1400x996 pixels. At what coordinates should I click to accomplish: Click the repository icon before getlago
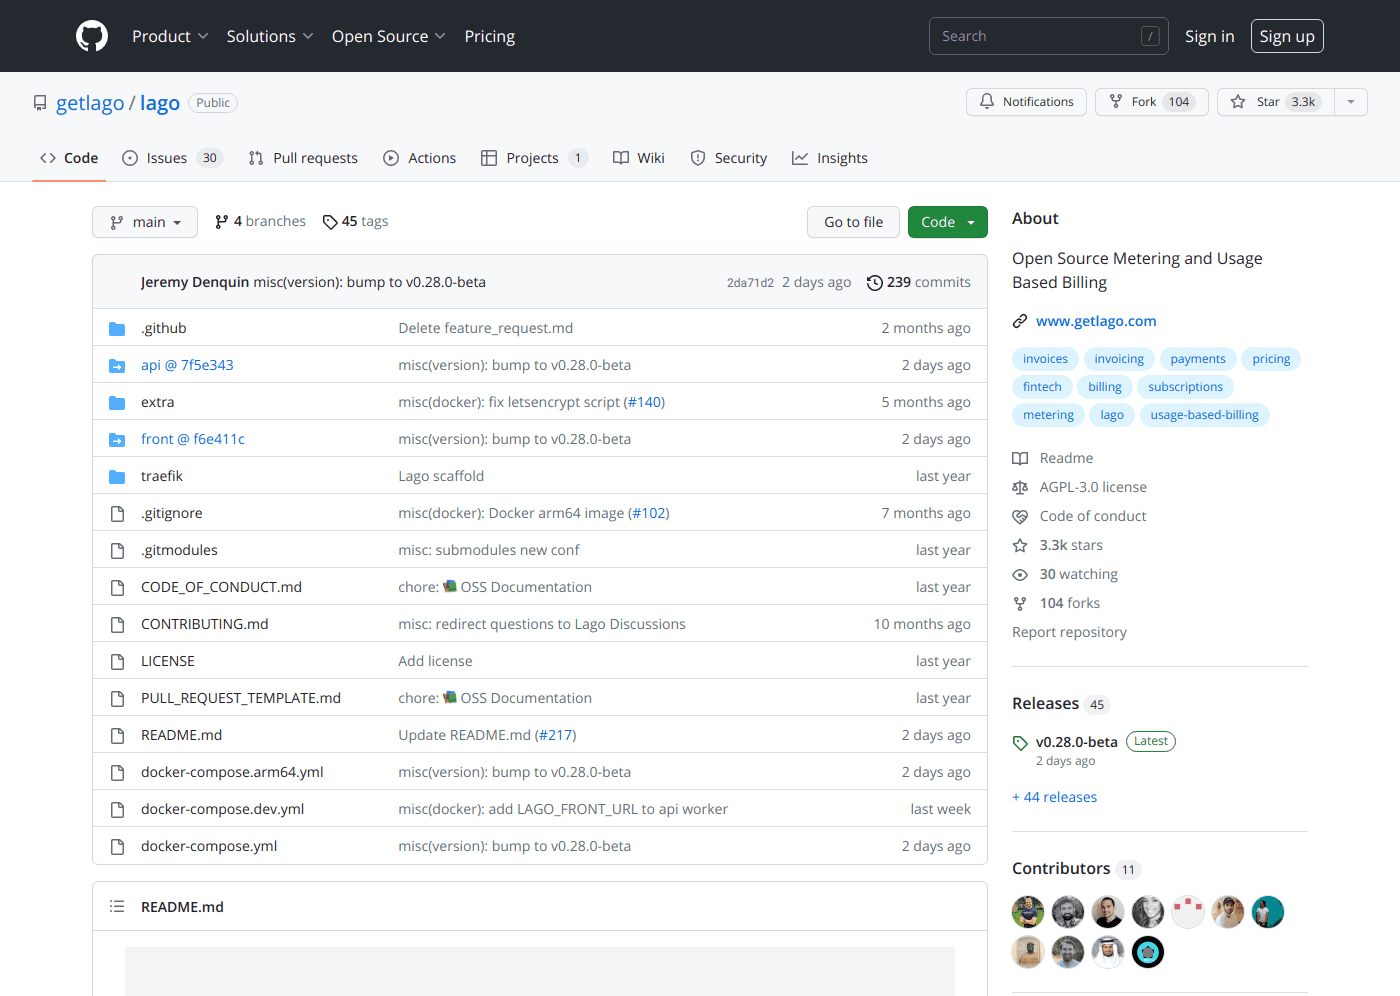point(40,103)
